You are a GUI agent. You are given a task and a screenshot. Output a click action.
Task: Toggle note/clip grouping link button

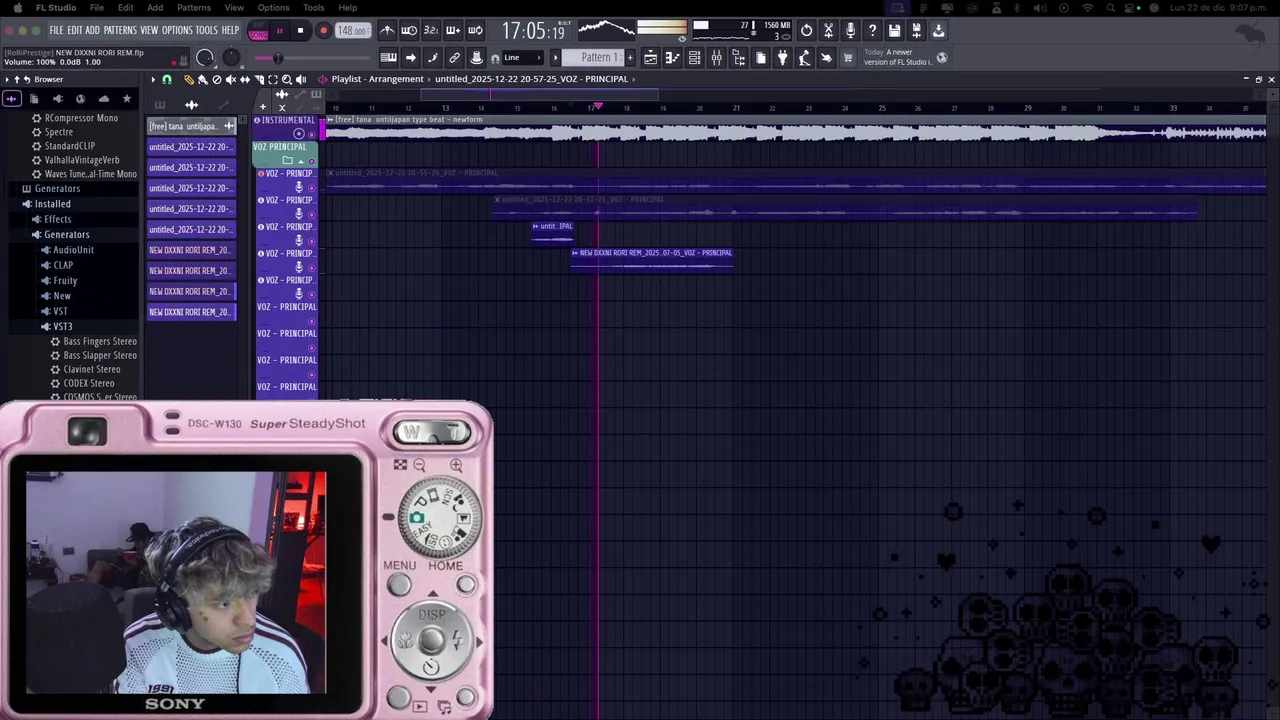pyautogui.click(x=454, y=58)
